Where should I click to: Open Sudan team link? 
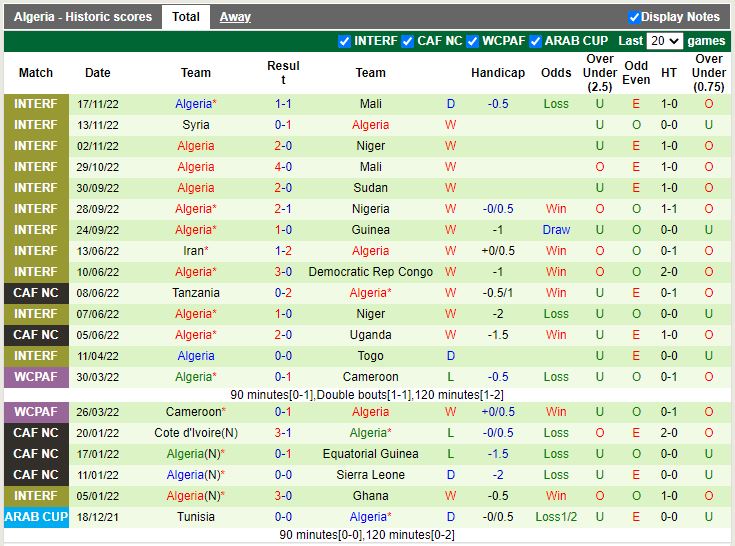(x=370, y=187)
